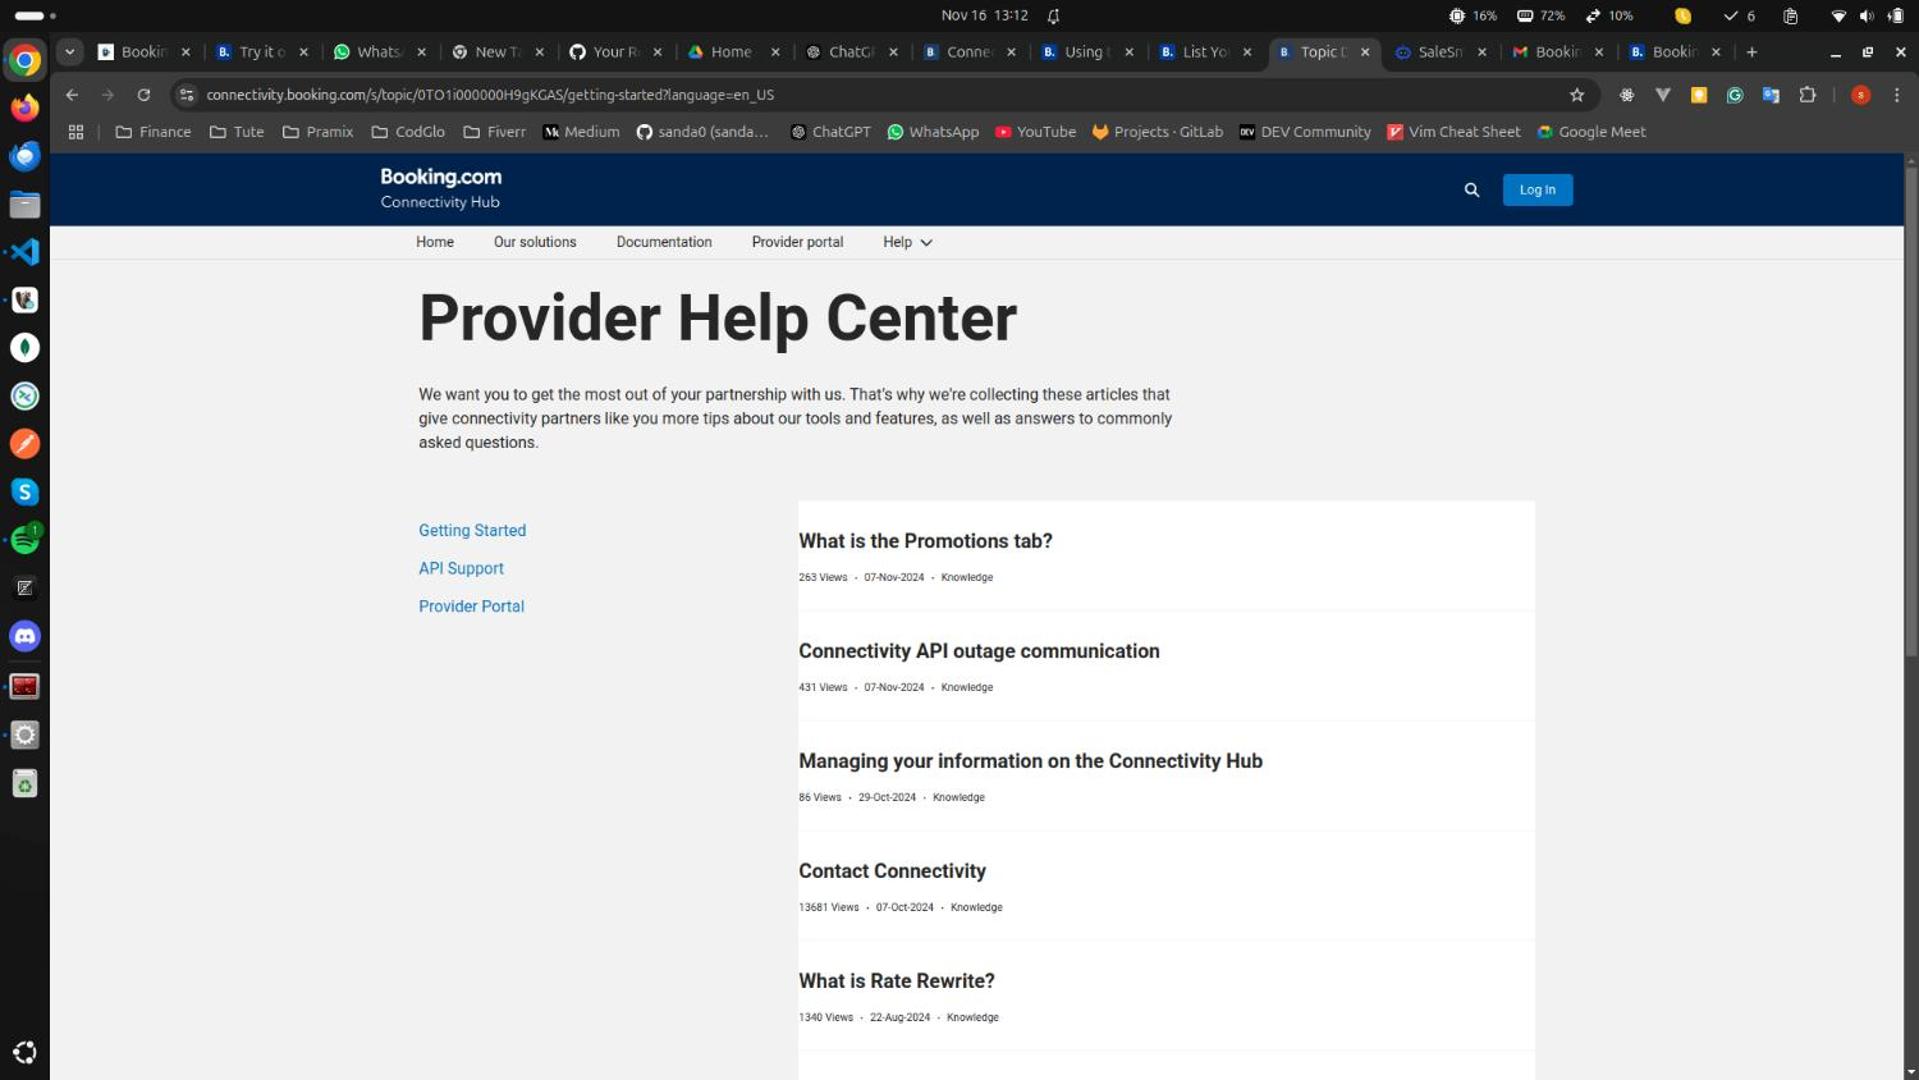View site information icon in address bar

pos(186,95)
